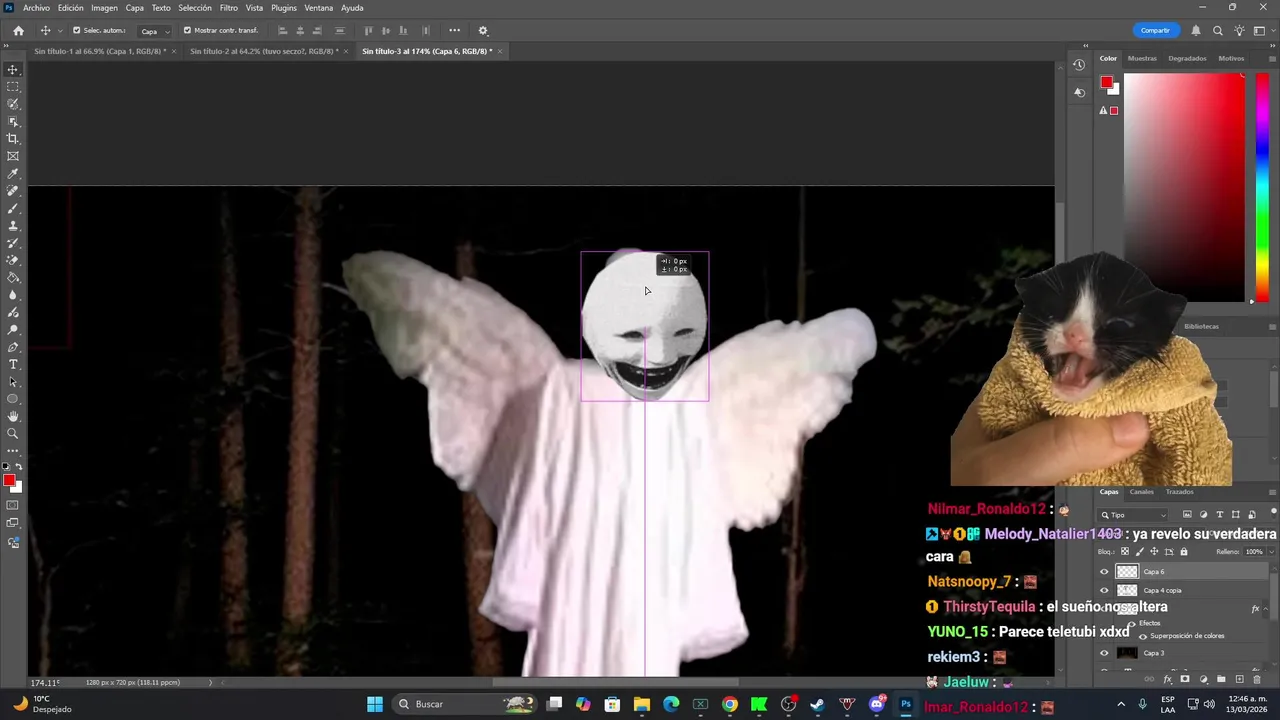
Task: Select the Pen tool
Action: coord(13,347)
